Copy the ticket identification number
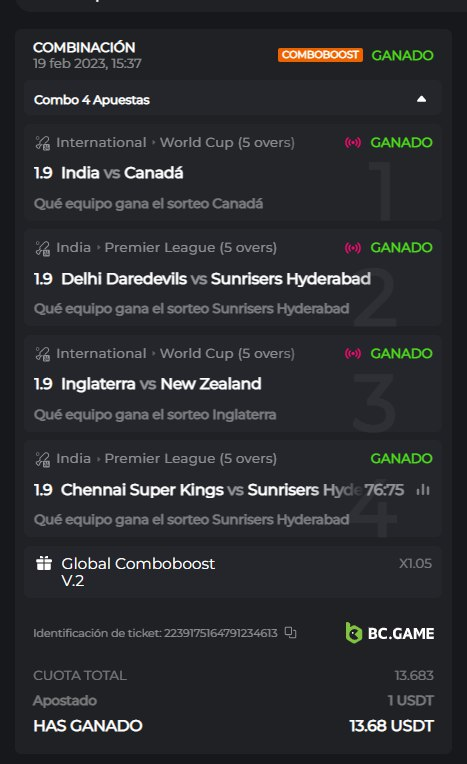The image size is (467, 764). (x=291, y=632)
